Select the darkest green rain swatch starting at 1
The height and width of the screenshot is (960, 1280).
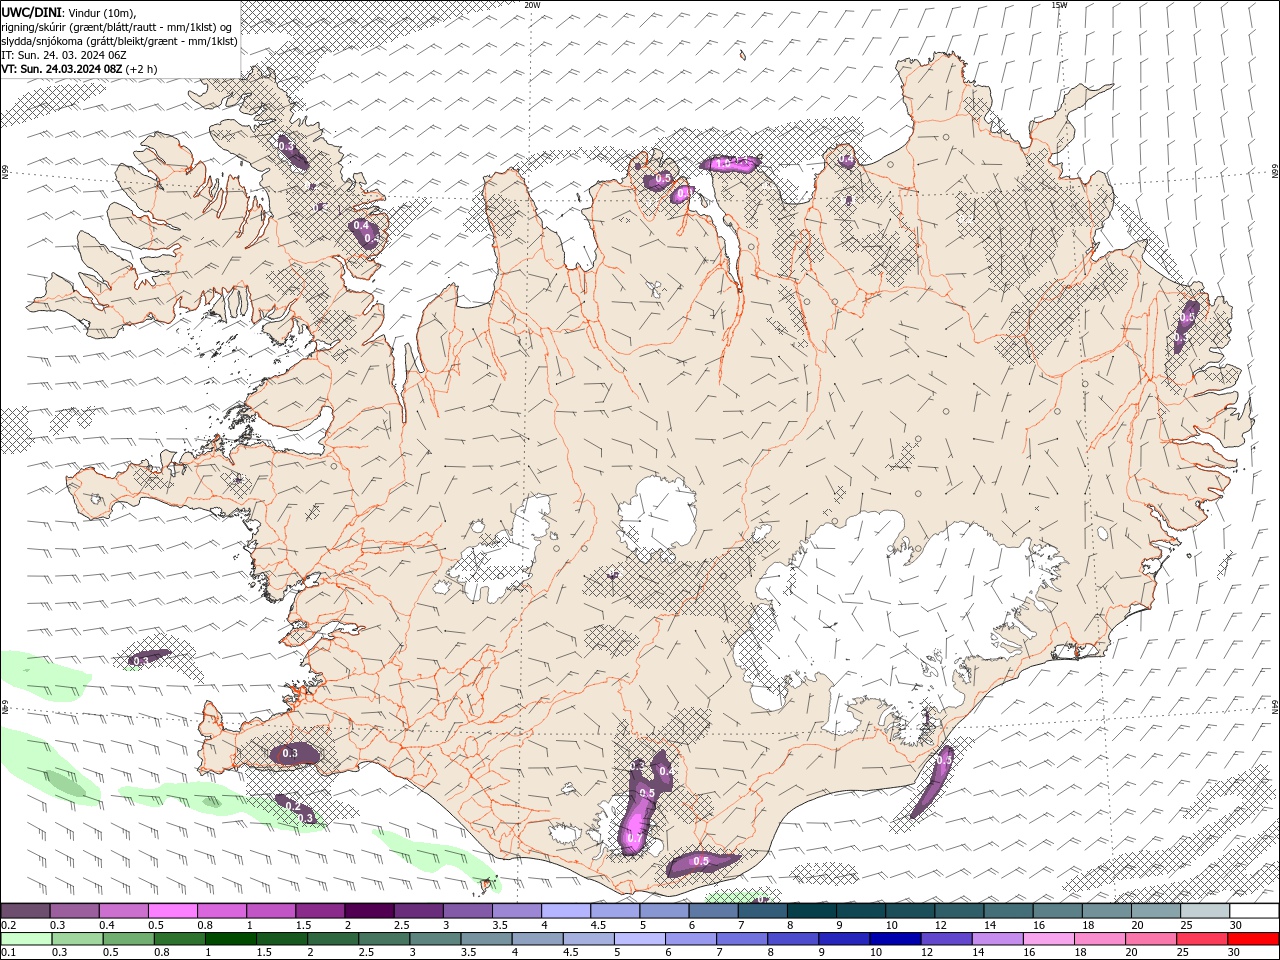[230, 939]
